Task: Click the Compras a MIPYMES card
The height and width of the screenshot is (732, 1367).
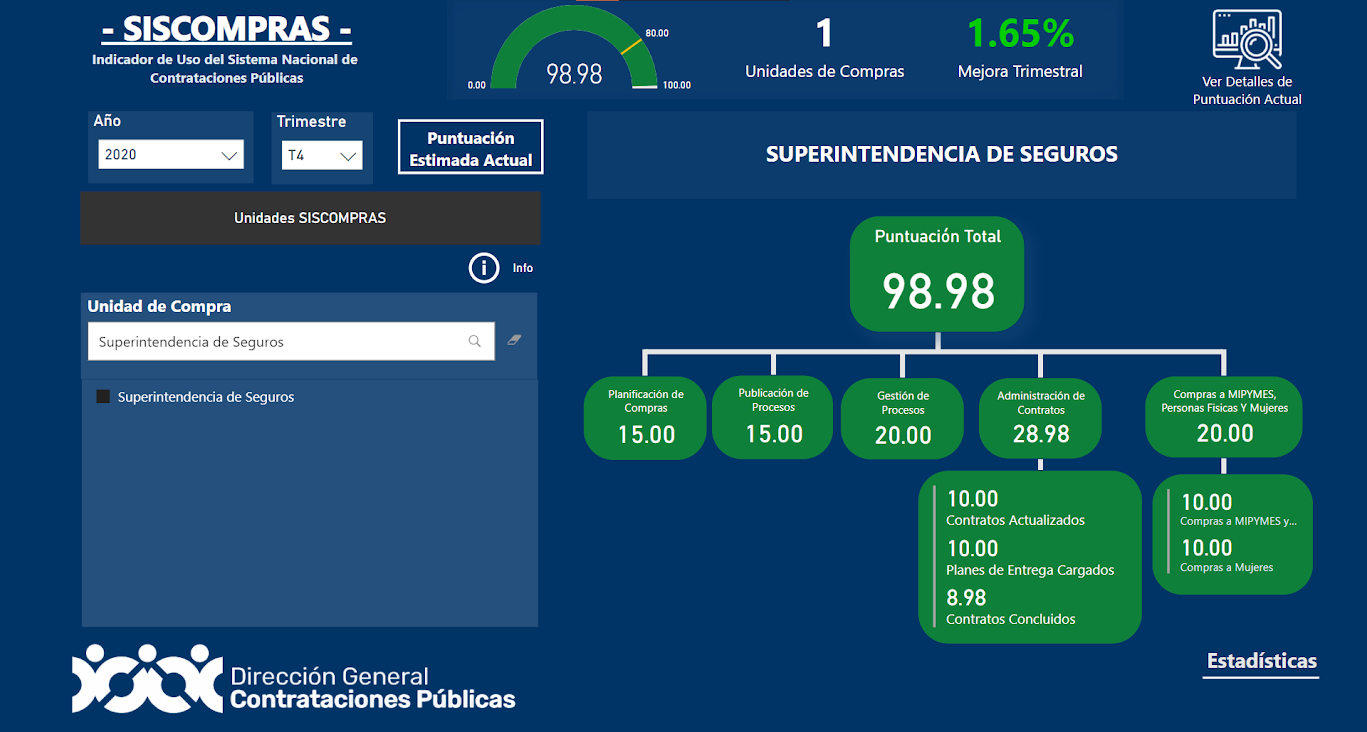Action: 1223,417
